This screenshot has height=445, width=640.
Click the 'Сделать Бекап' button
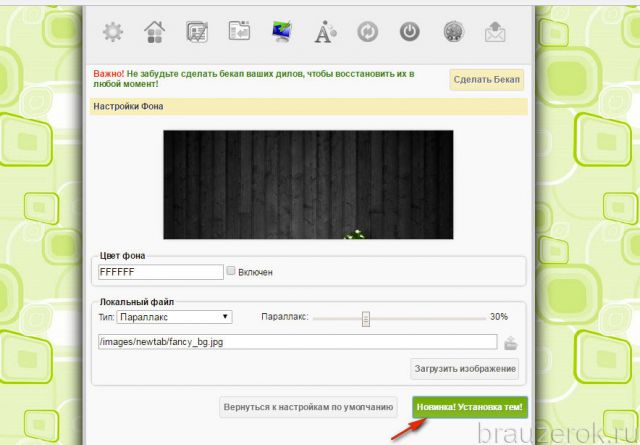487,80
